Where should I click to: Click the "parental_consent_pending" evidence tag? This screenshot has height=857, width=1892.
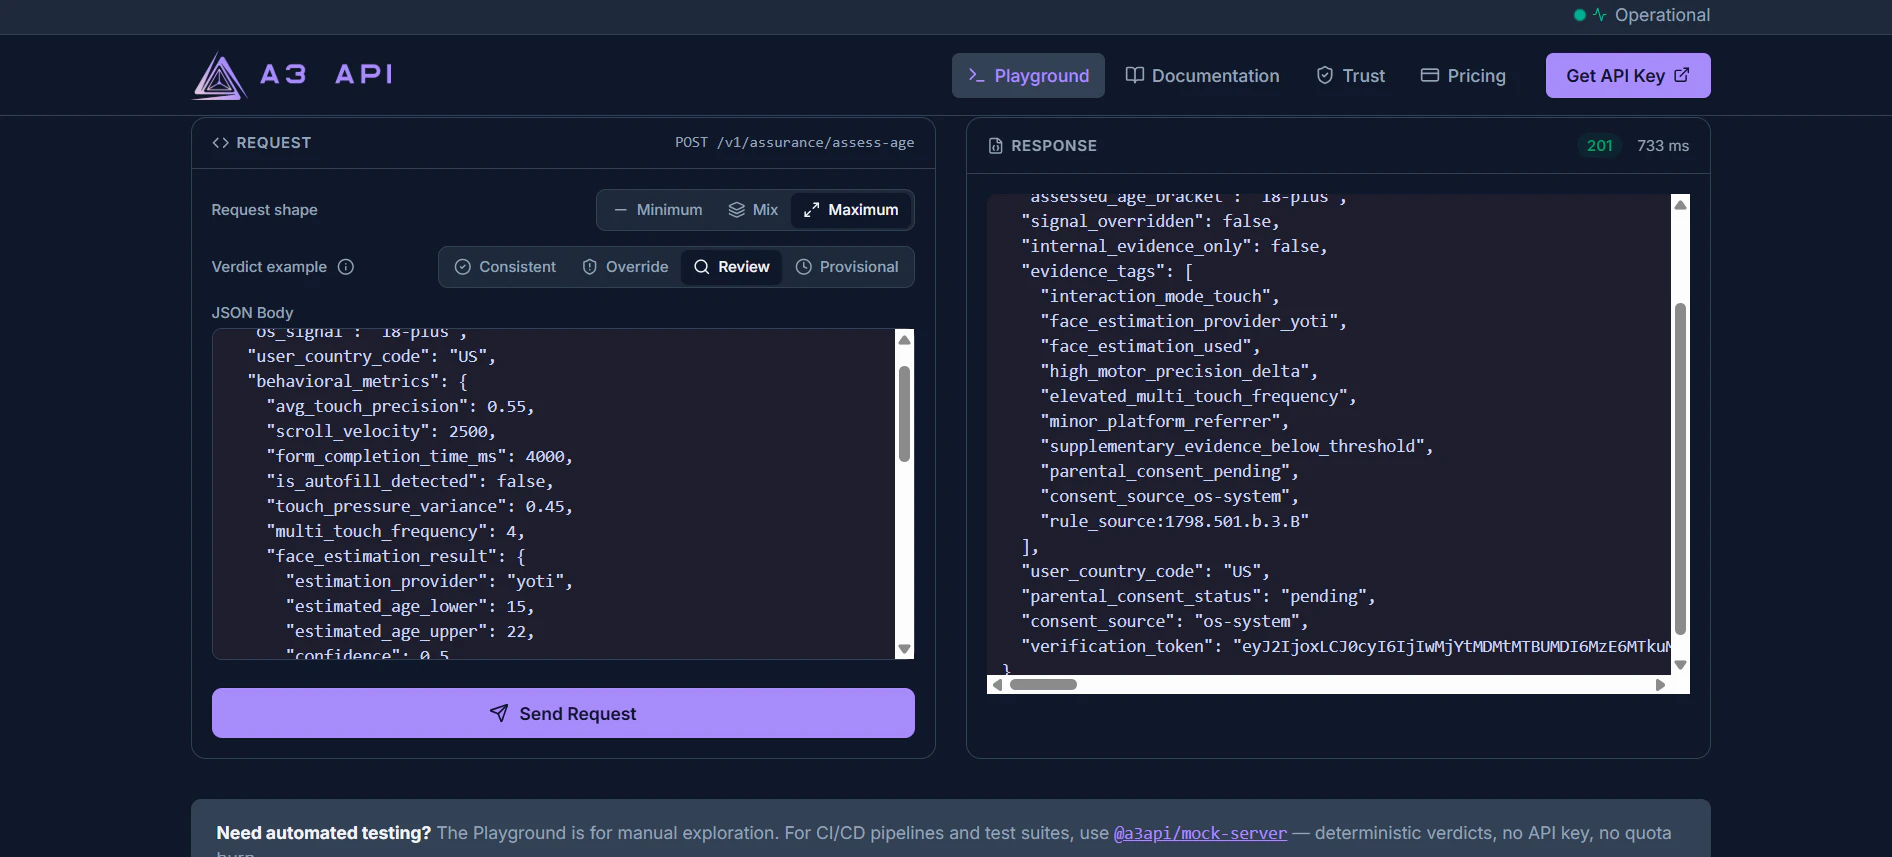point(1169,471)
